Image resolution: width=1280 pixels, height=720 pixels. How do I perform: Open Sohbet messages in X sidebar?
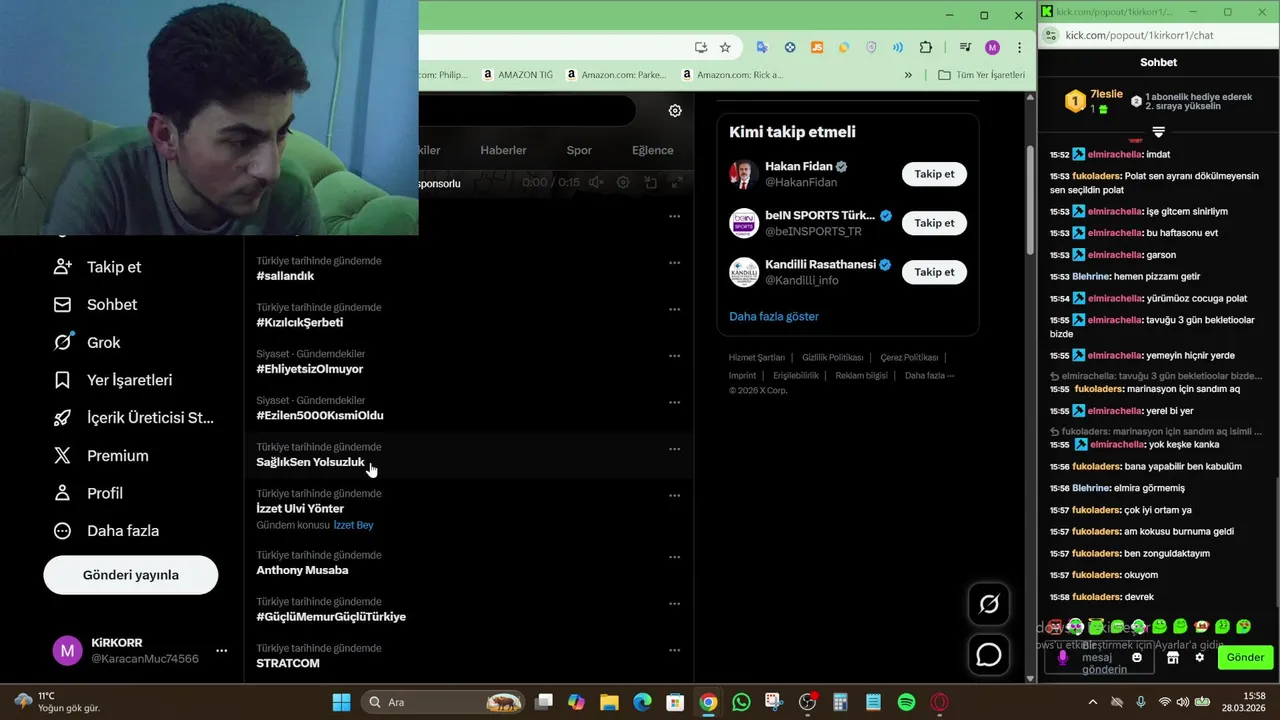tap(95, 304)
